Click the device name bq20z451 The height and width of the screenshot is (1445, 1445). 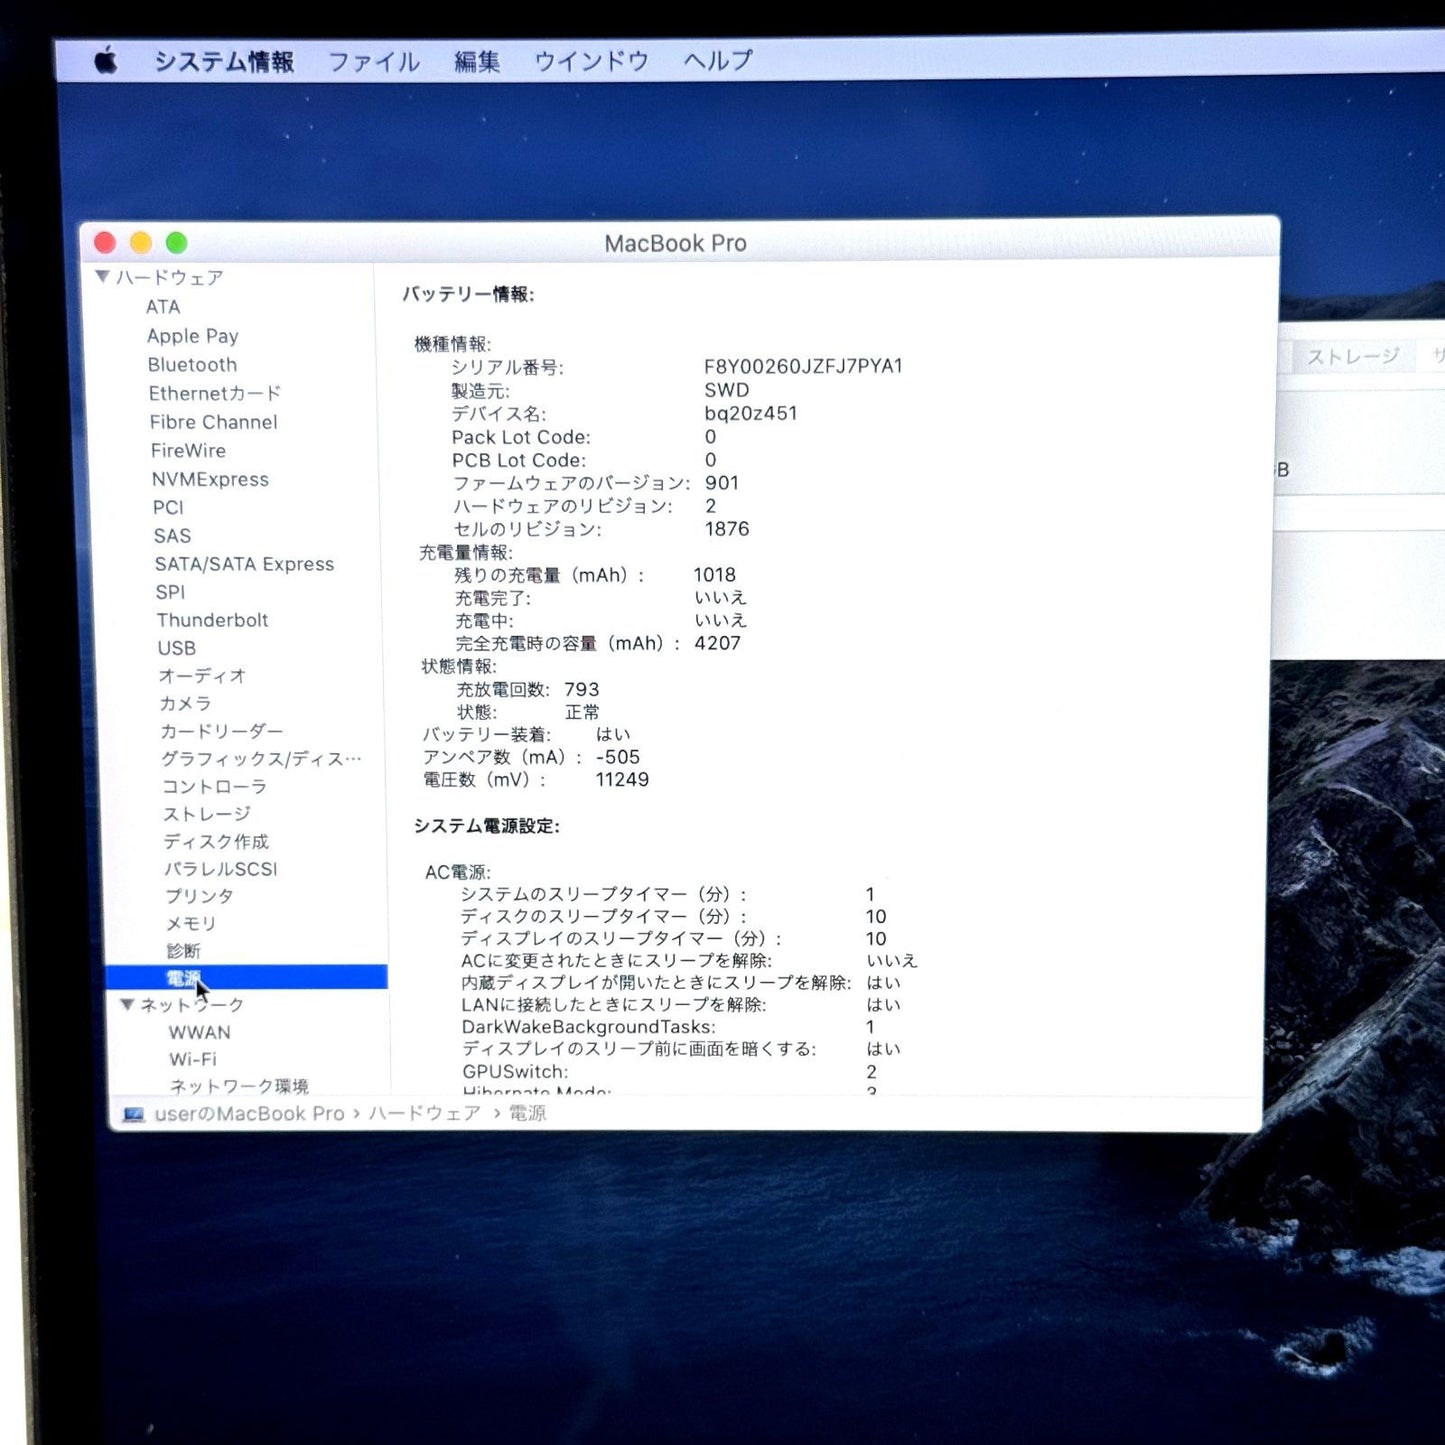751,413
